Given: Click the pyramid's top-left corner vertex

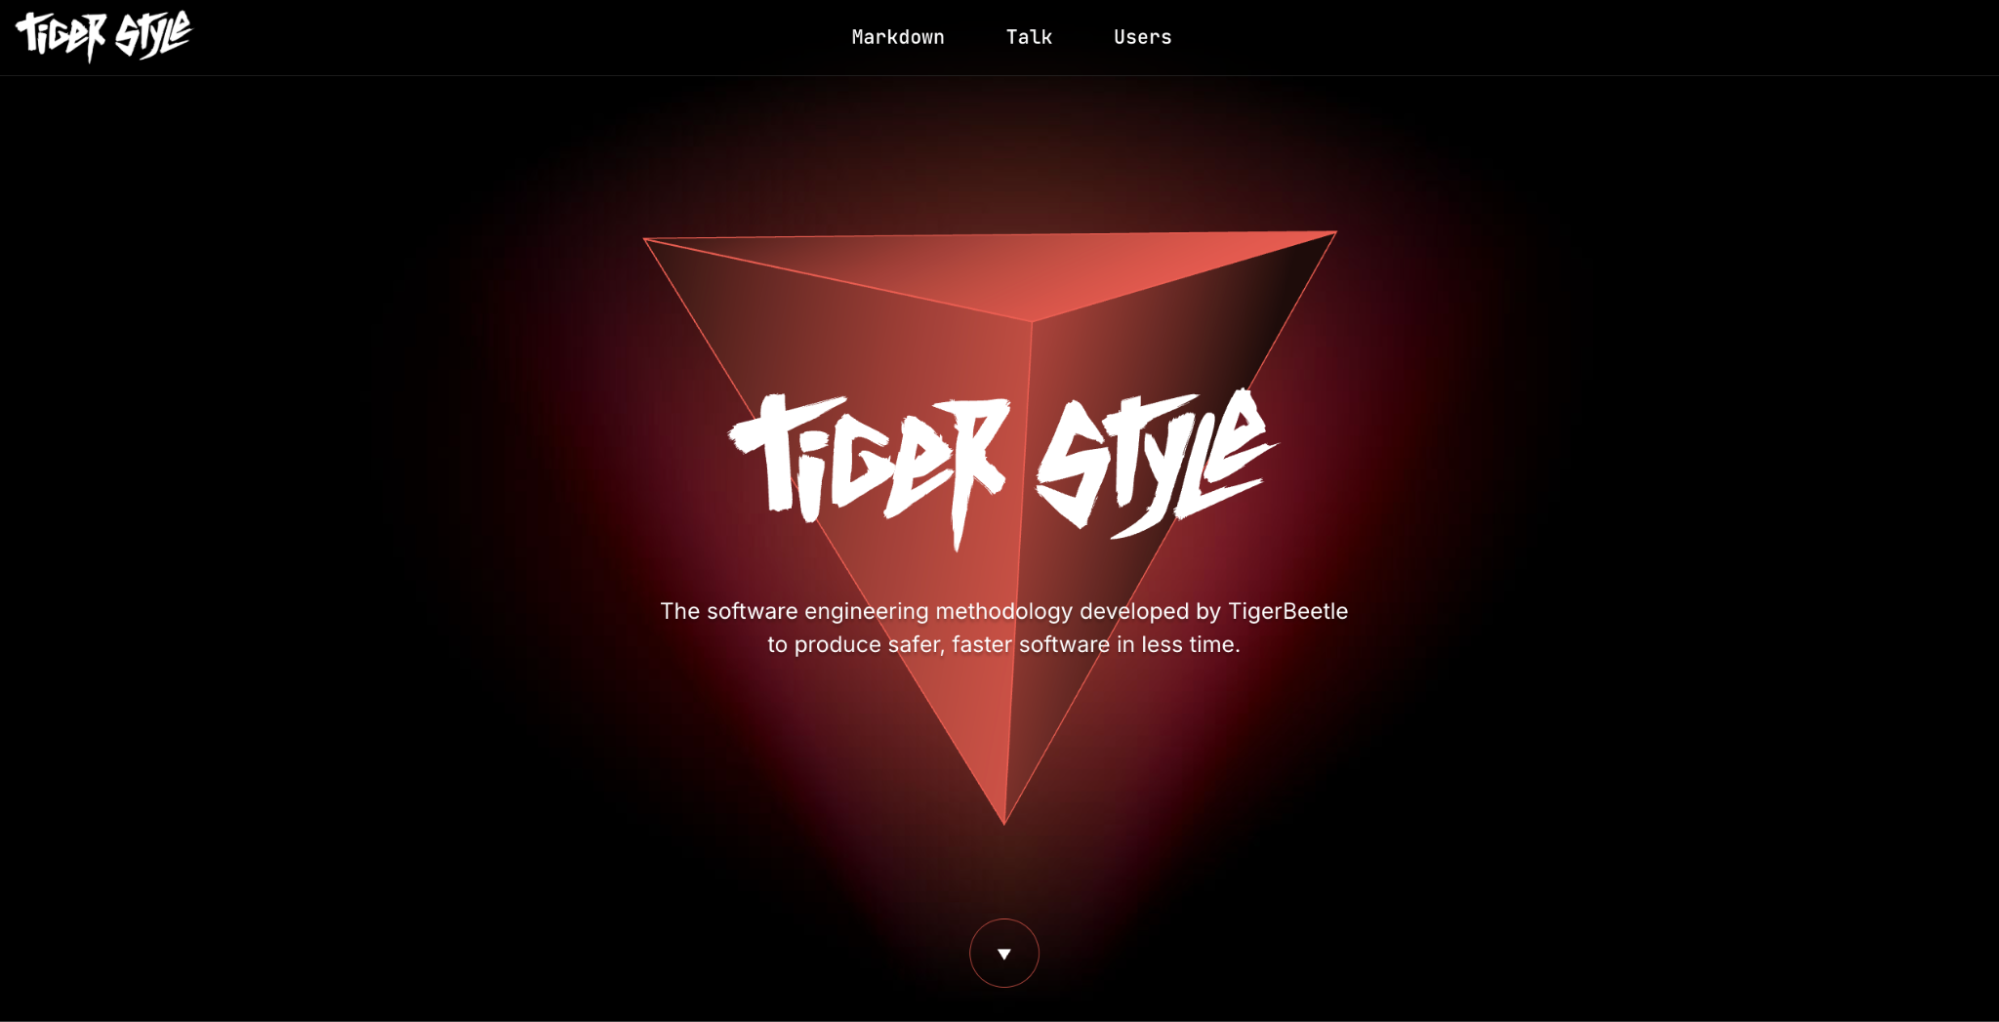Looking at the screenshot, I should click(x=646, y=240).
